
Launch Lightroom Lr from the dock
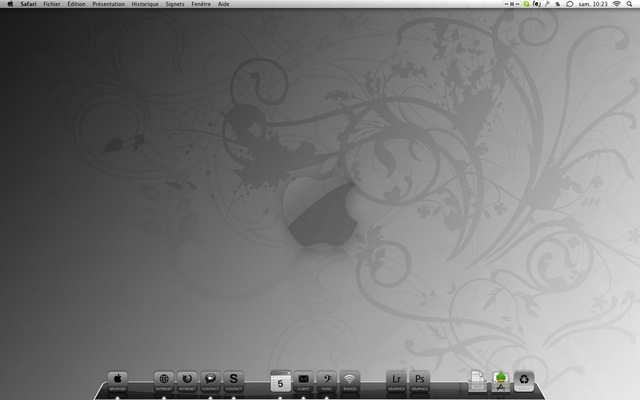[x=396, y=381]
